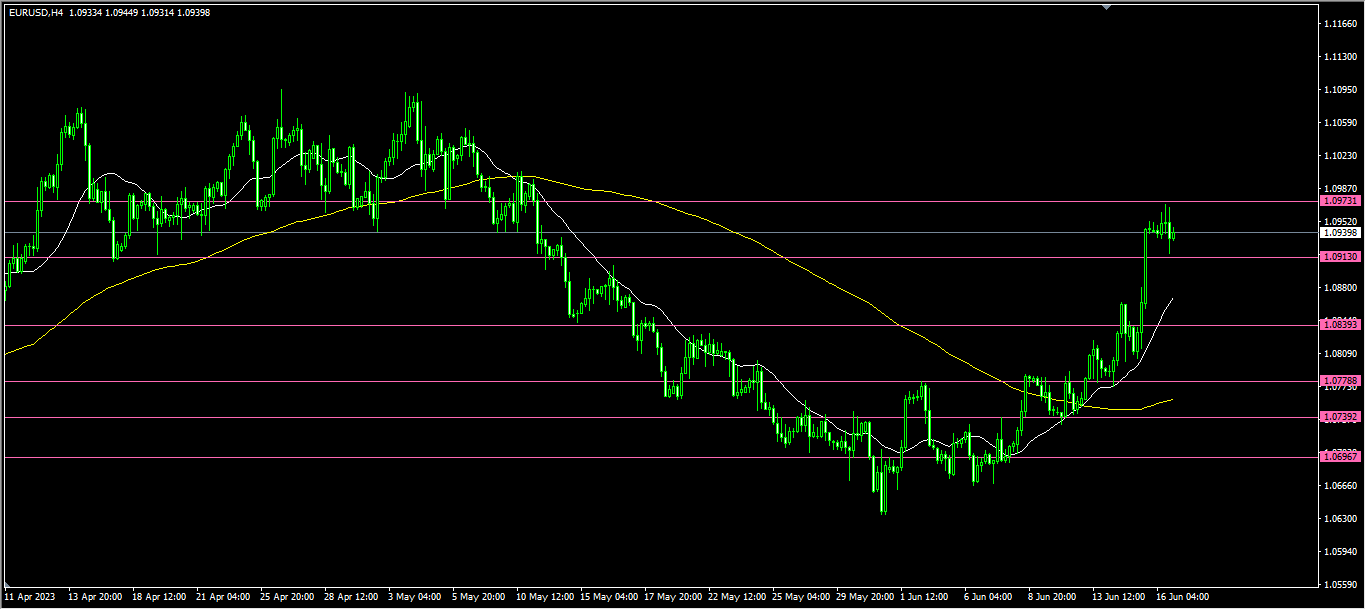Click the 11 Apr 2023 date label
This screenshot has width=1366, height=610.
(30, 597)
